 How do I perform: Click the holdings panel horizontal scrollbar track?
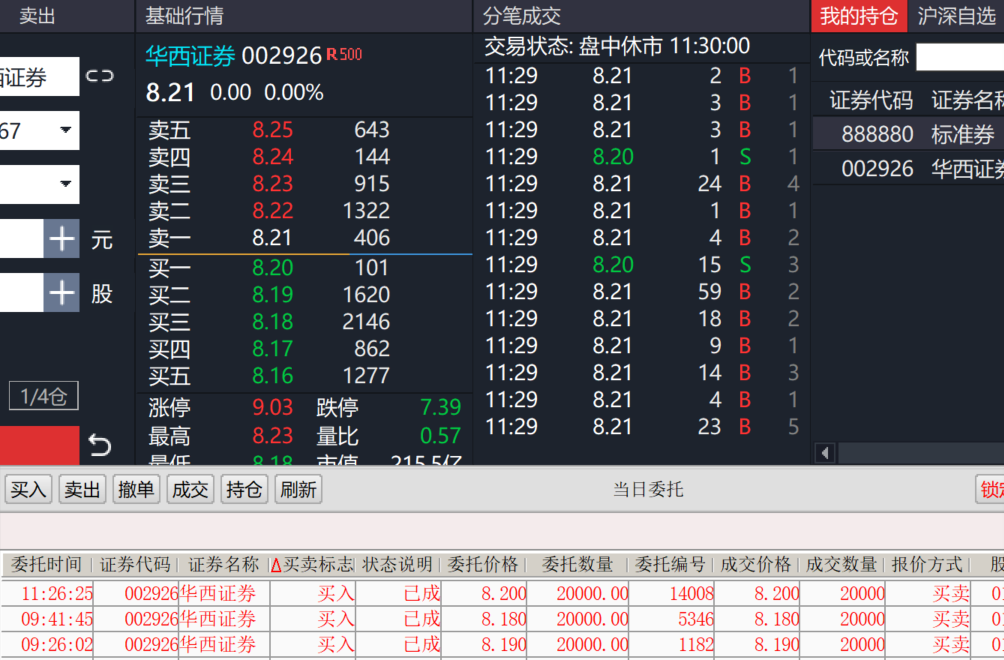coord(921,453)
